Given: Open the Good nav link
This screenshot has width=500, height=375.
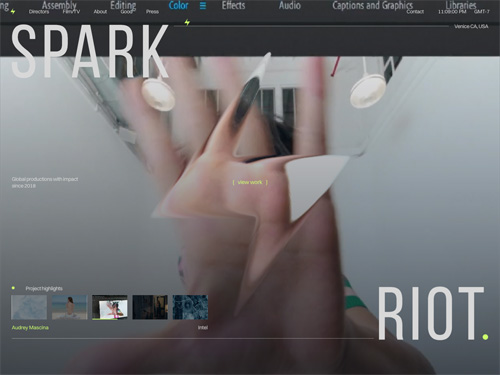Looking at the screenshot, I should [x=126, y=12].
